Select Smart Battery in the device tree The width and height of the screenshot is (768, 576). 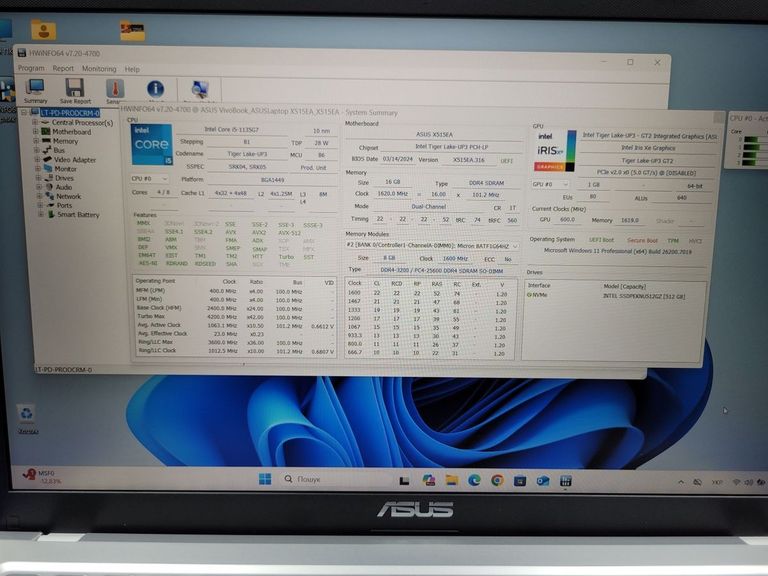(x=78, y=215)
